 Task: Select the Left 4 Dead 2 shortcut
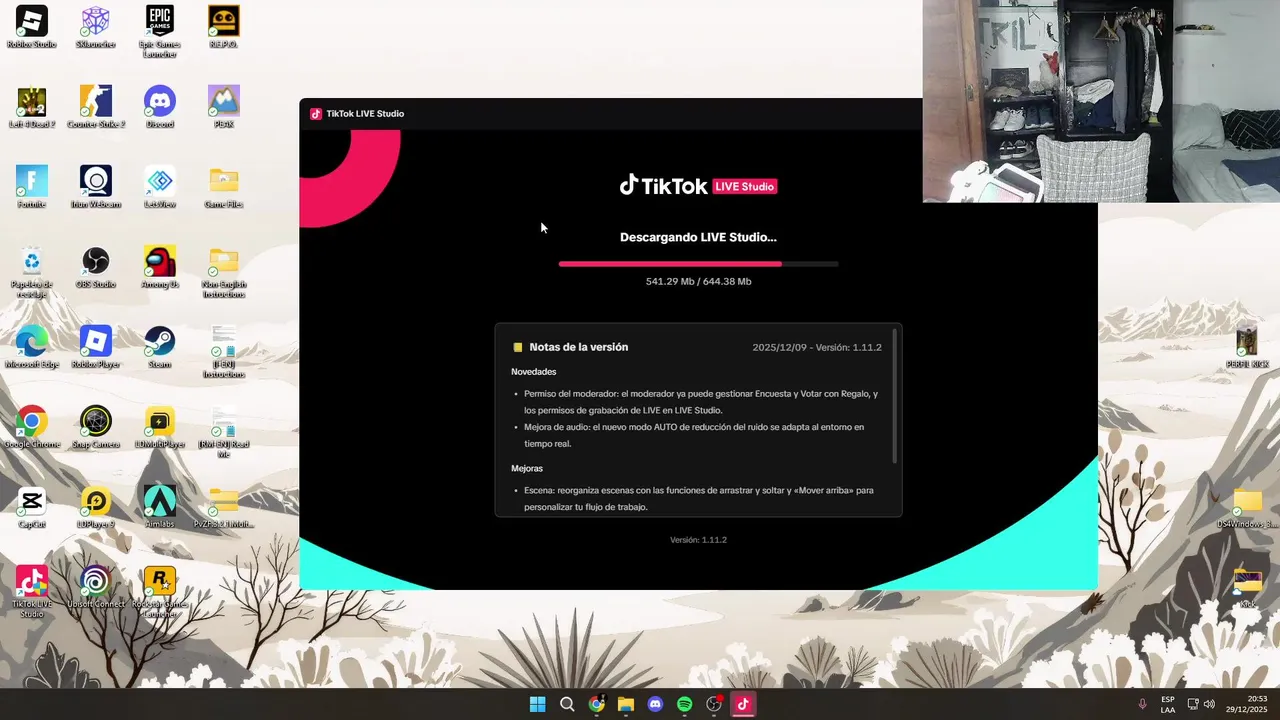32,107
